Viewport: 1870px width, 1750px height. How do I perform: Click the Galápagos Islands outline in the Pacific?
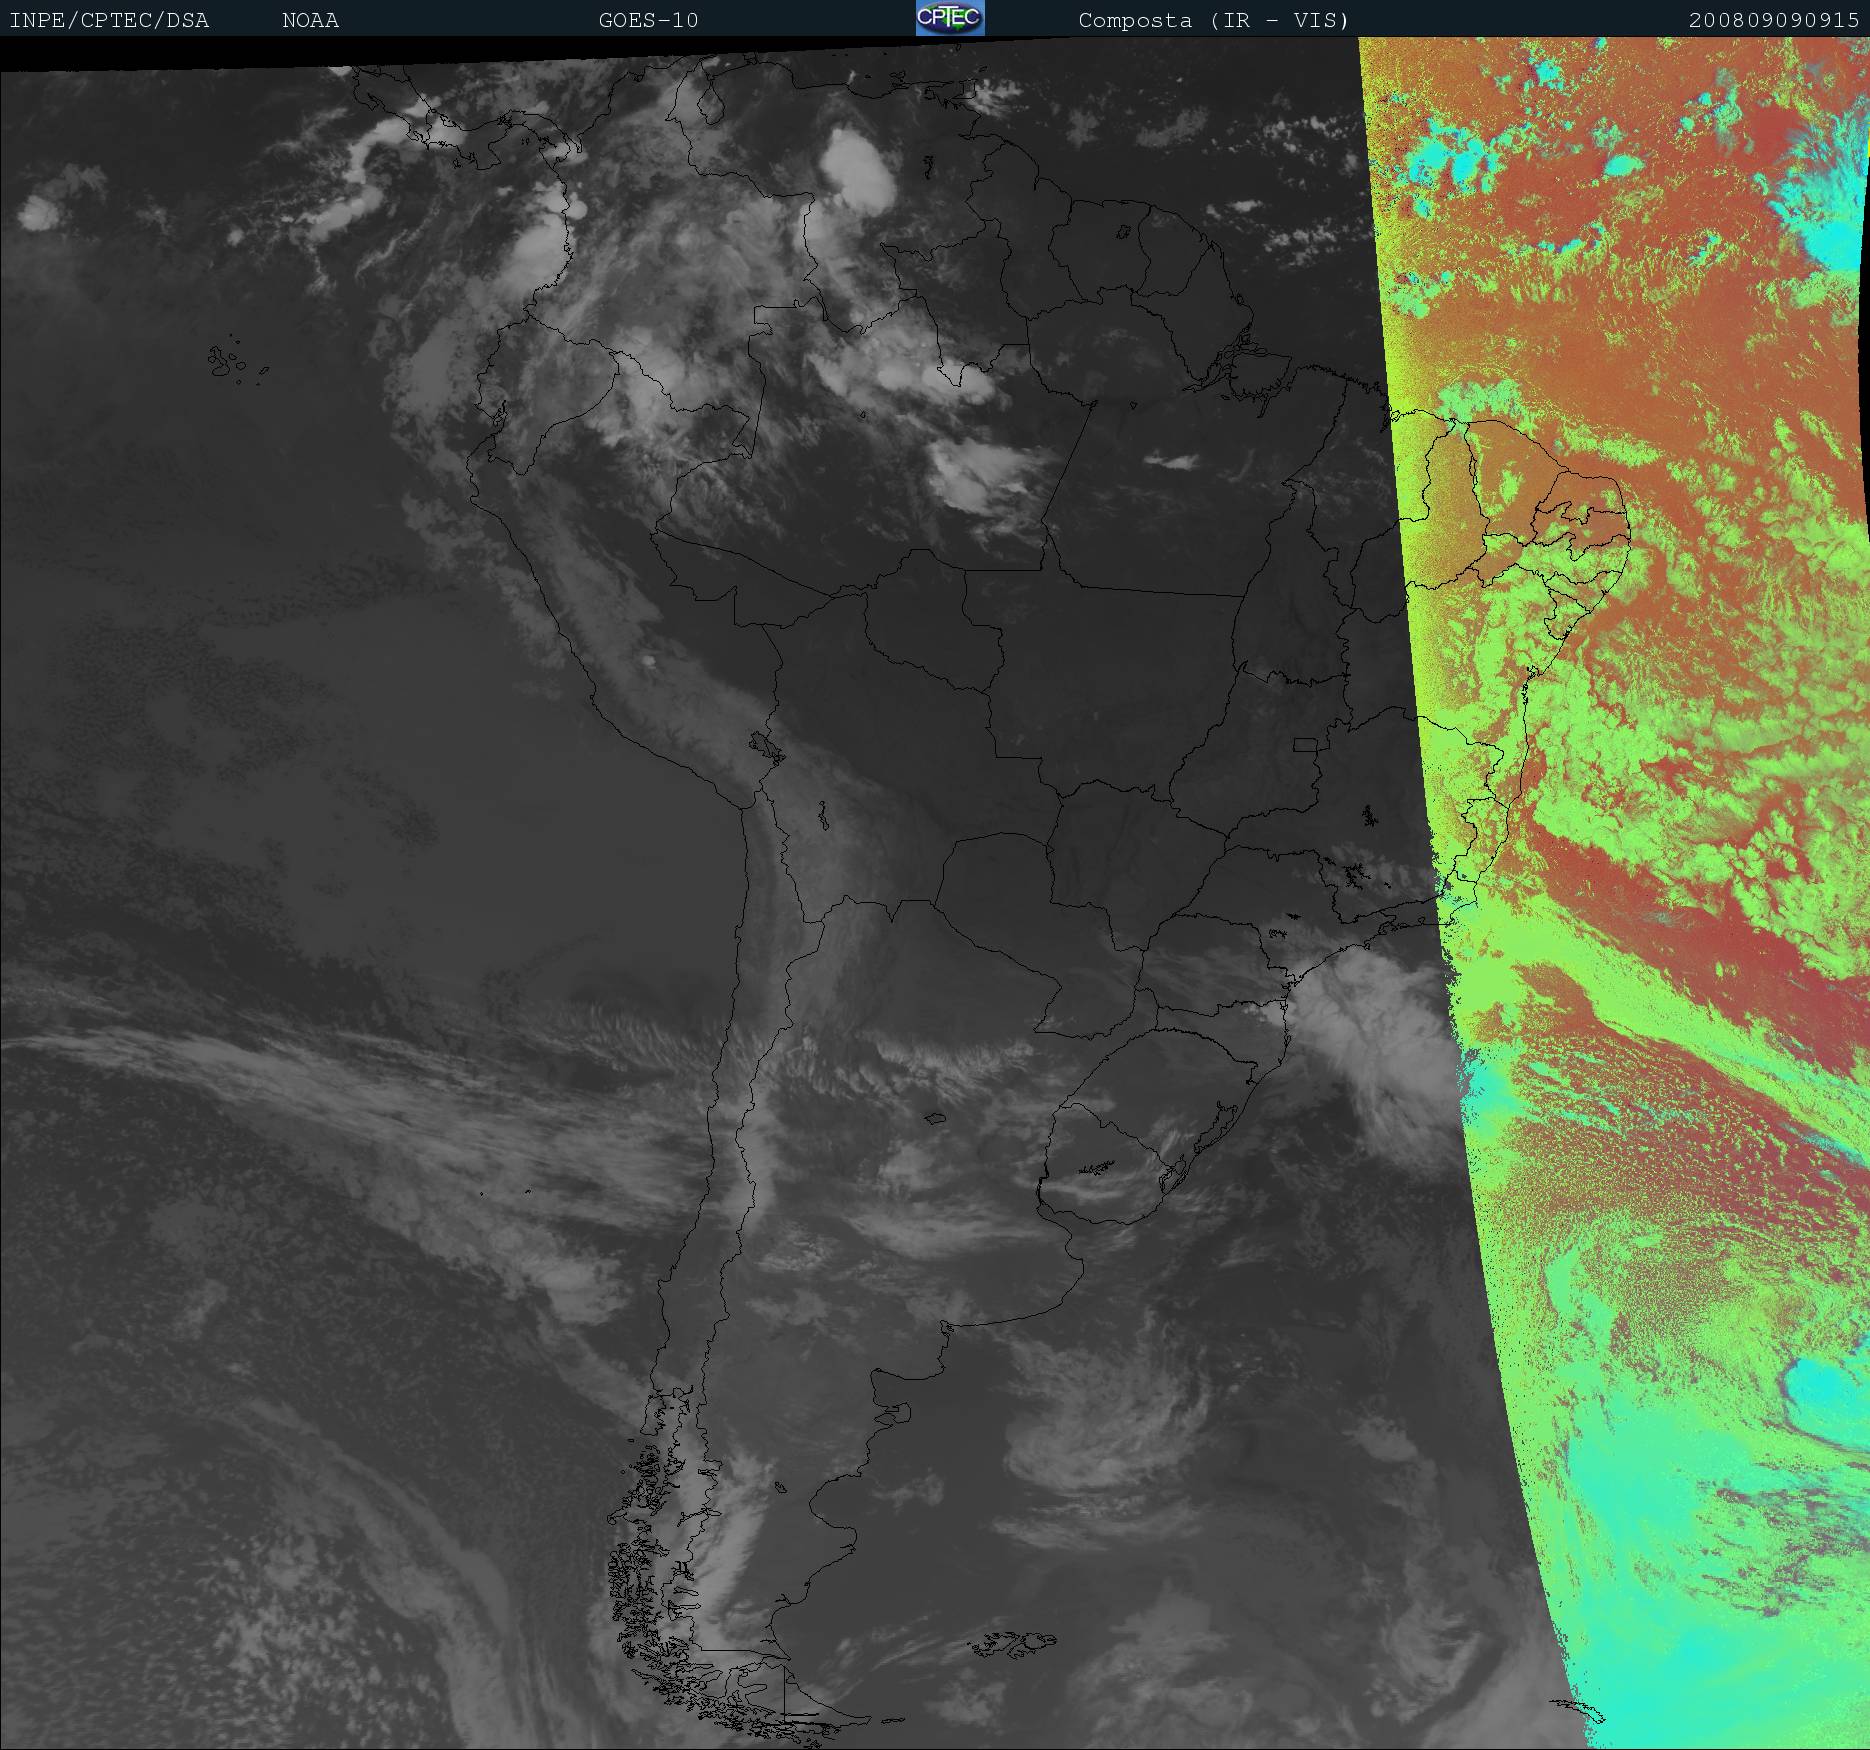pos(226,361)
